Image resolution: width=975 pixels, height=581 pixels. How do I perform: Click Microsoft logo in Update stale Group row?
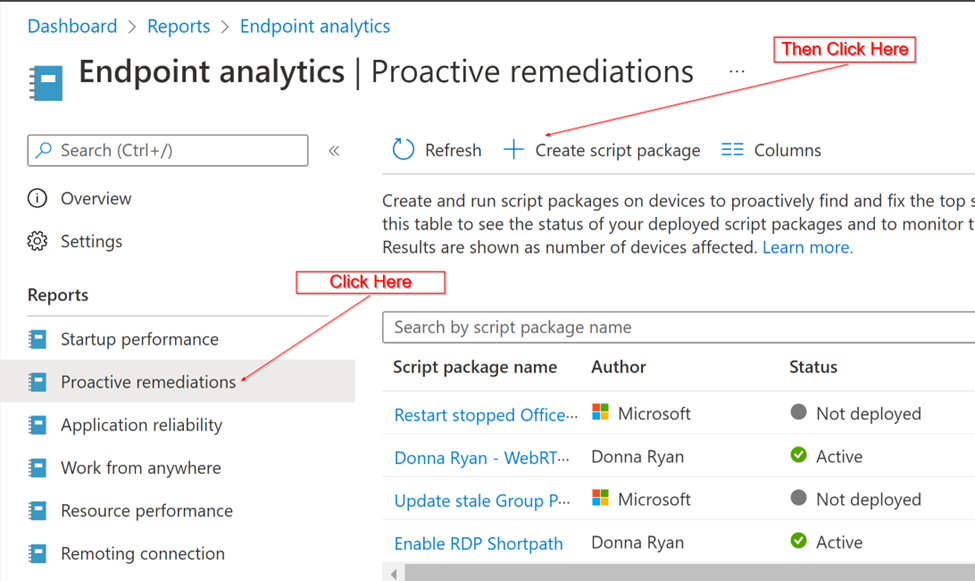pos(600,498)
